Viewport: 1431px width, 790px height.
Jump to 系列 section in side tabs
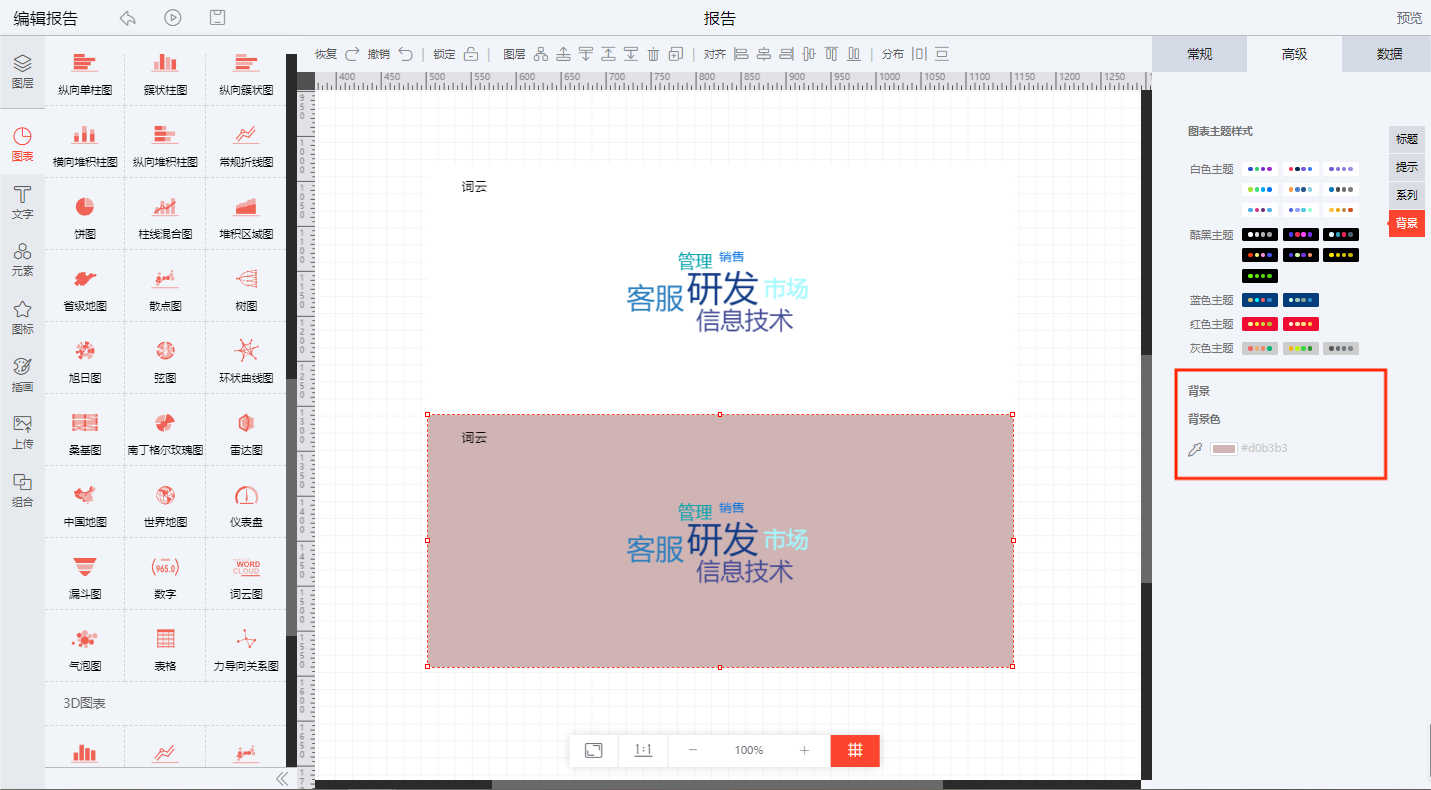(x=1407, y=195)
